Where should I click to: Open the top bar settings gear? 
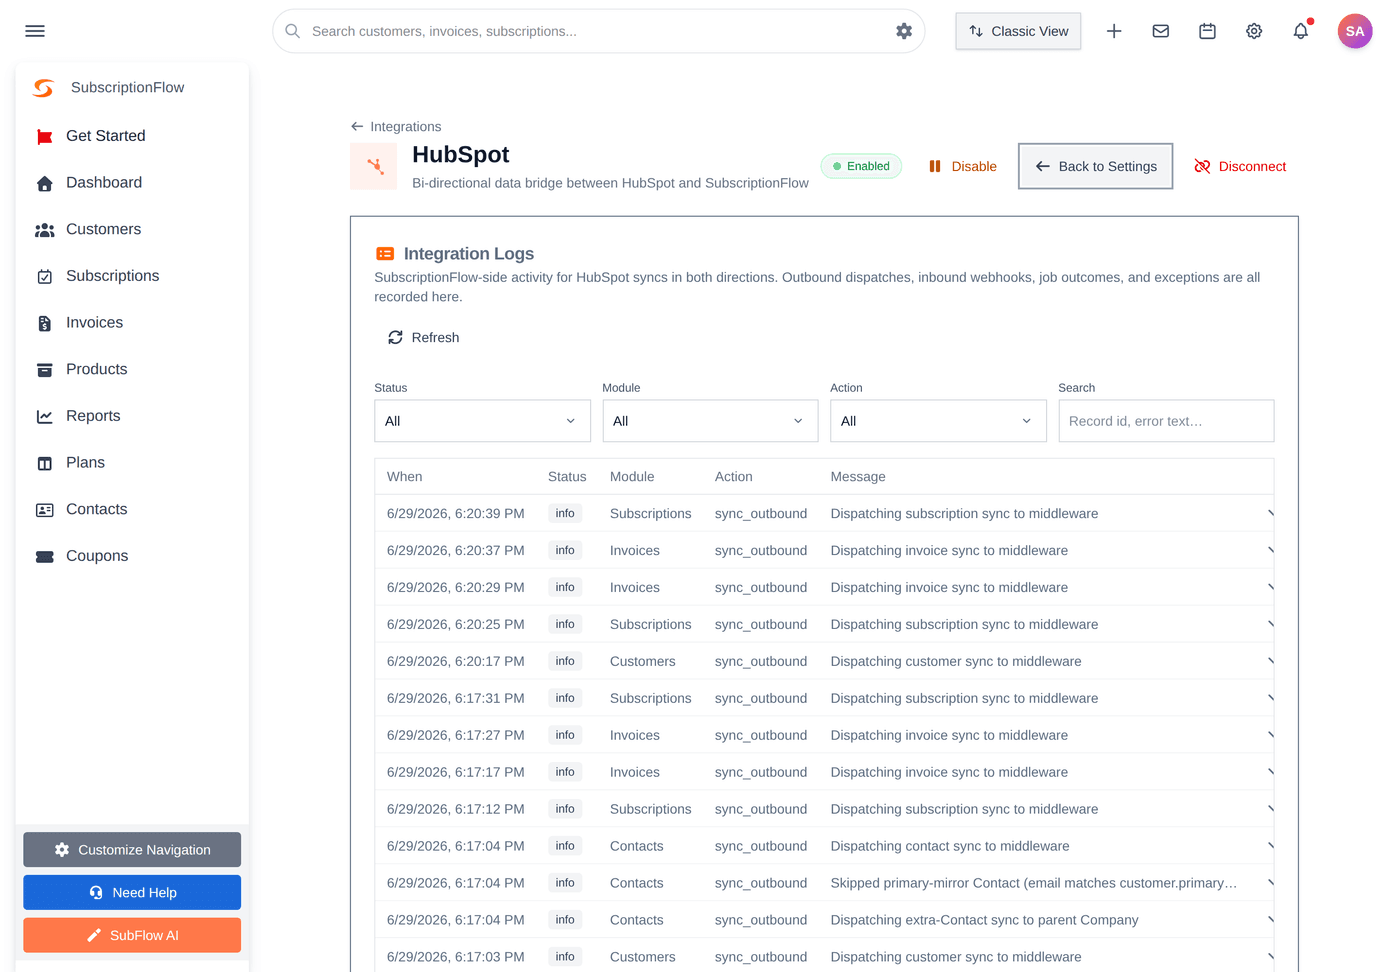point(1254,31)
